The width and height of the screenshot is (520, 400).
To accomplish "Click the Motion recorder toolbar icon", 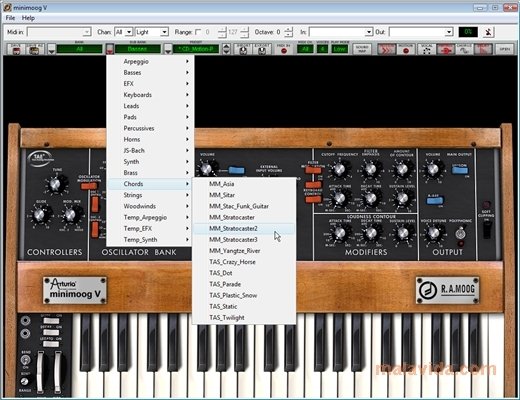I will (x=406, y=49).
